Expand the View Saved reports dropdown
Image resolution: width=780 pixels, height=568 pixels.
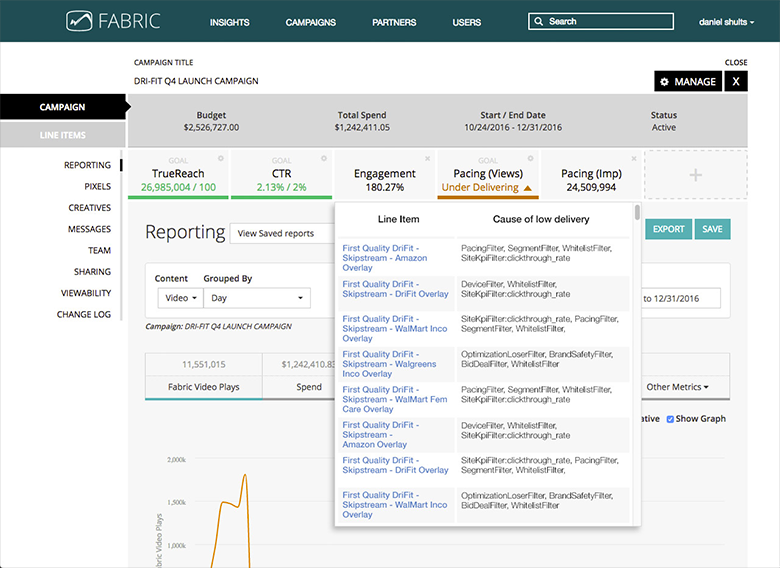[x=282, y=233]
